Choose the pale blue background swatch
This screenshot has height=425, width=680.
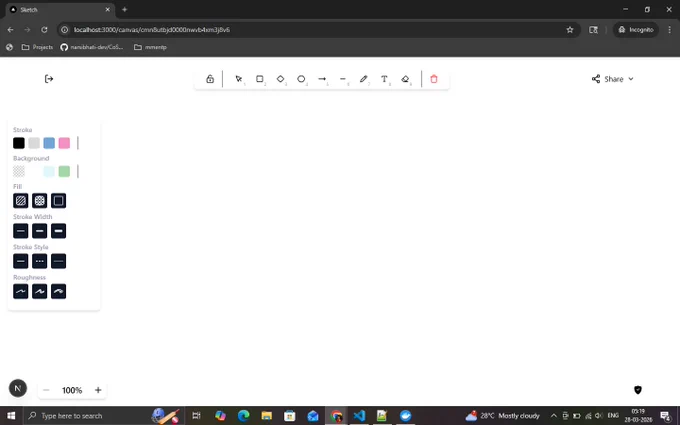coord(49,171)
